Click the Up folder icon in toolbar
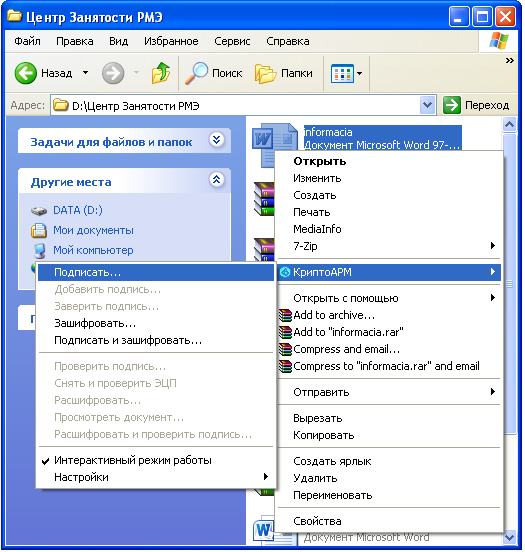 161,73
